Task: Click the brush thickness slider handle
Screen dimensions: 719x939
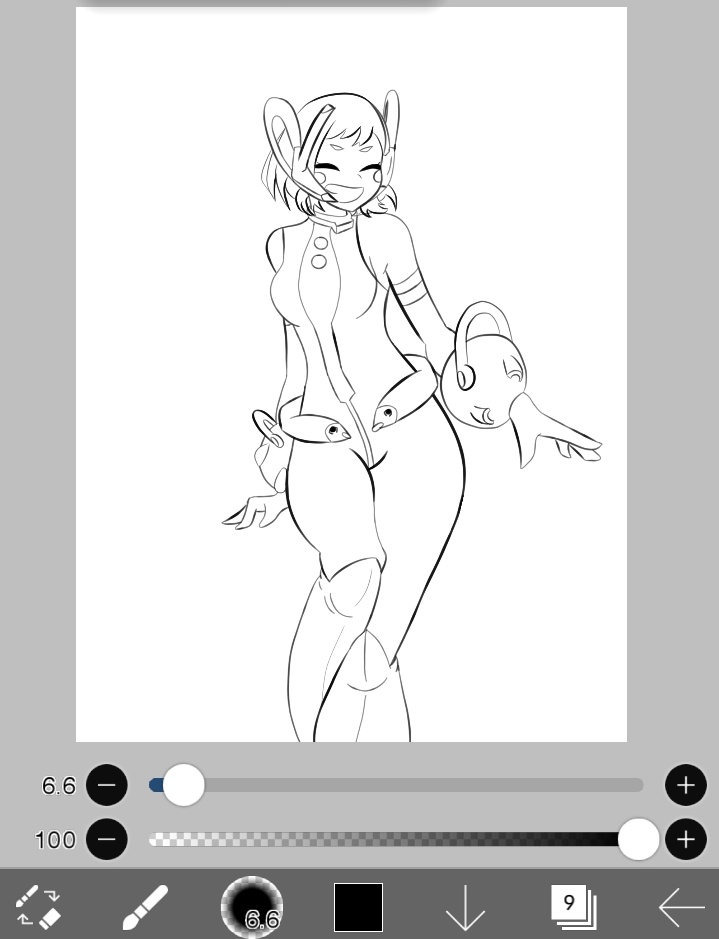Action: point(183,784)
